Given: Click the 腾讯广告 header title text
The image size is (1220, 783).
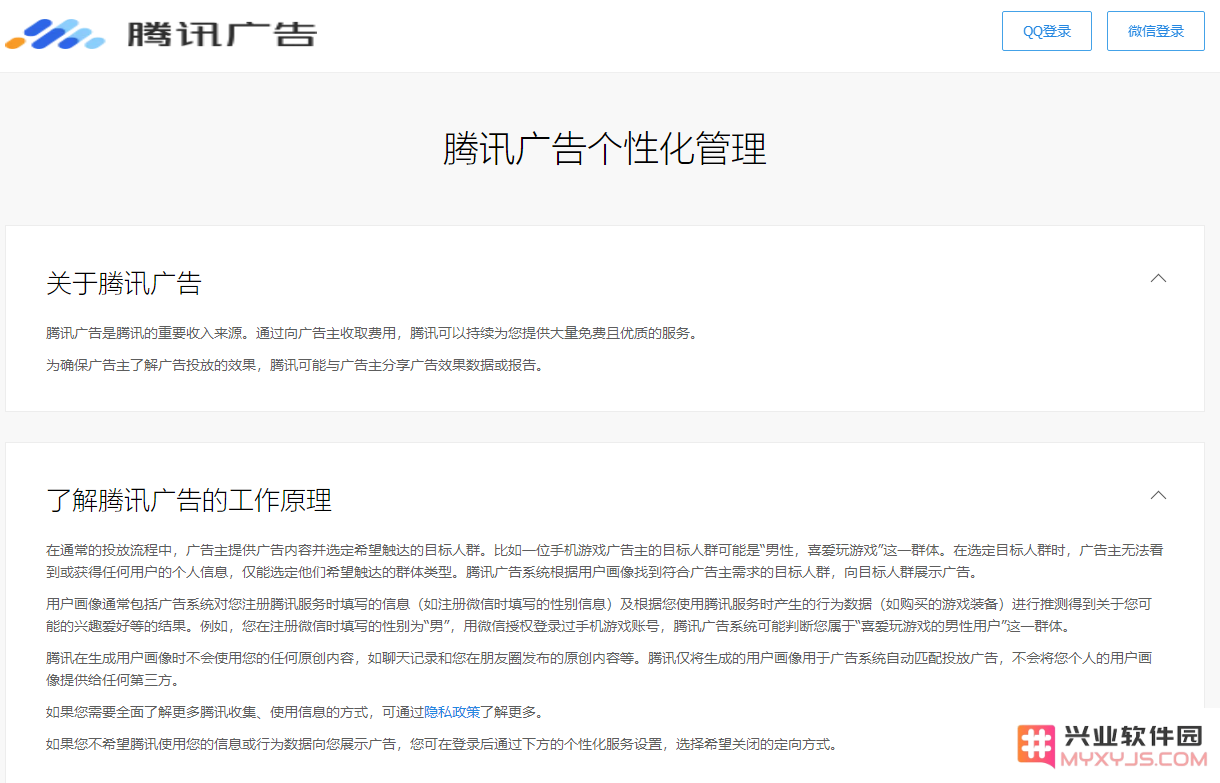Looking at the screenshot, I should click(x=222, y=34).
